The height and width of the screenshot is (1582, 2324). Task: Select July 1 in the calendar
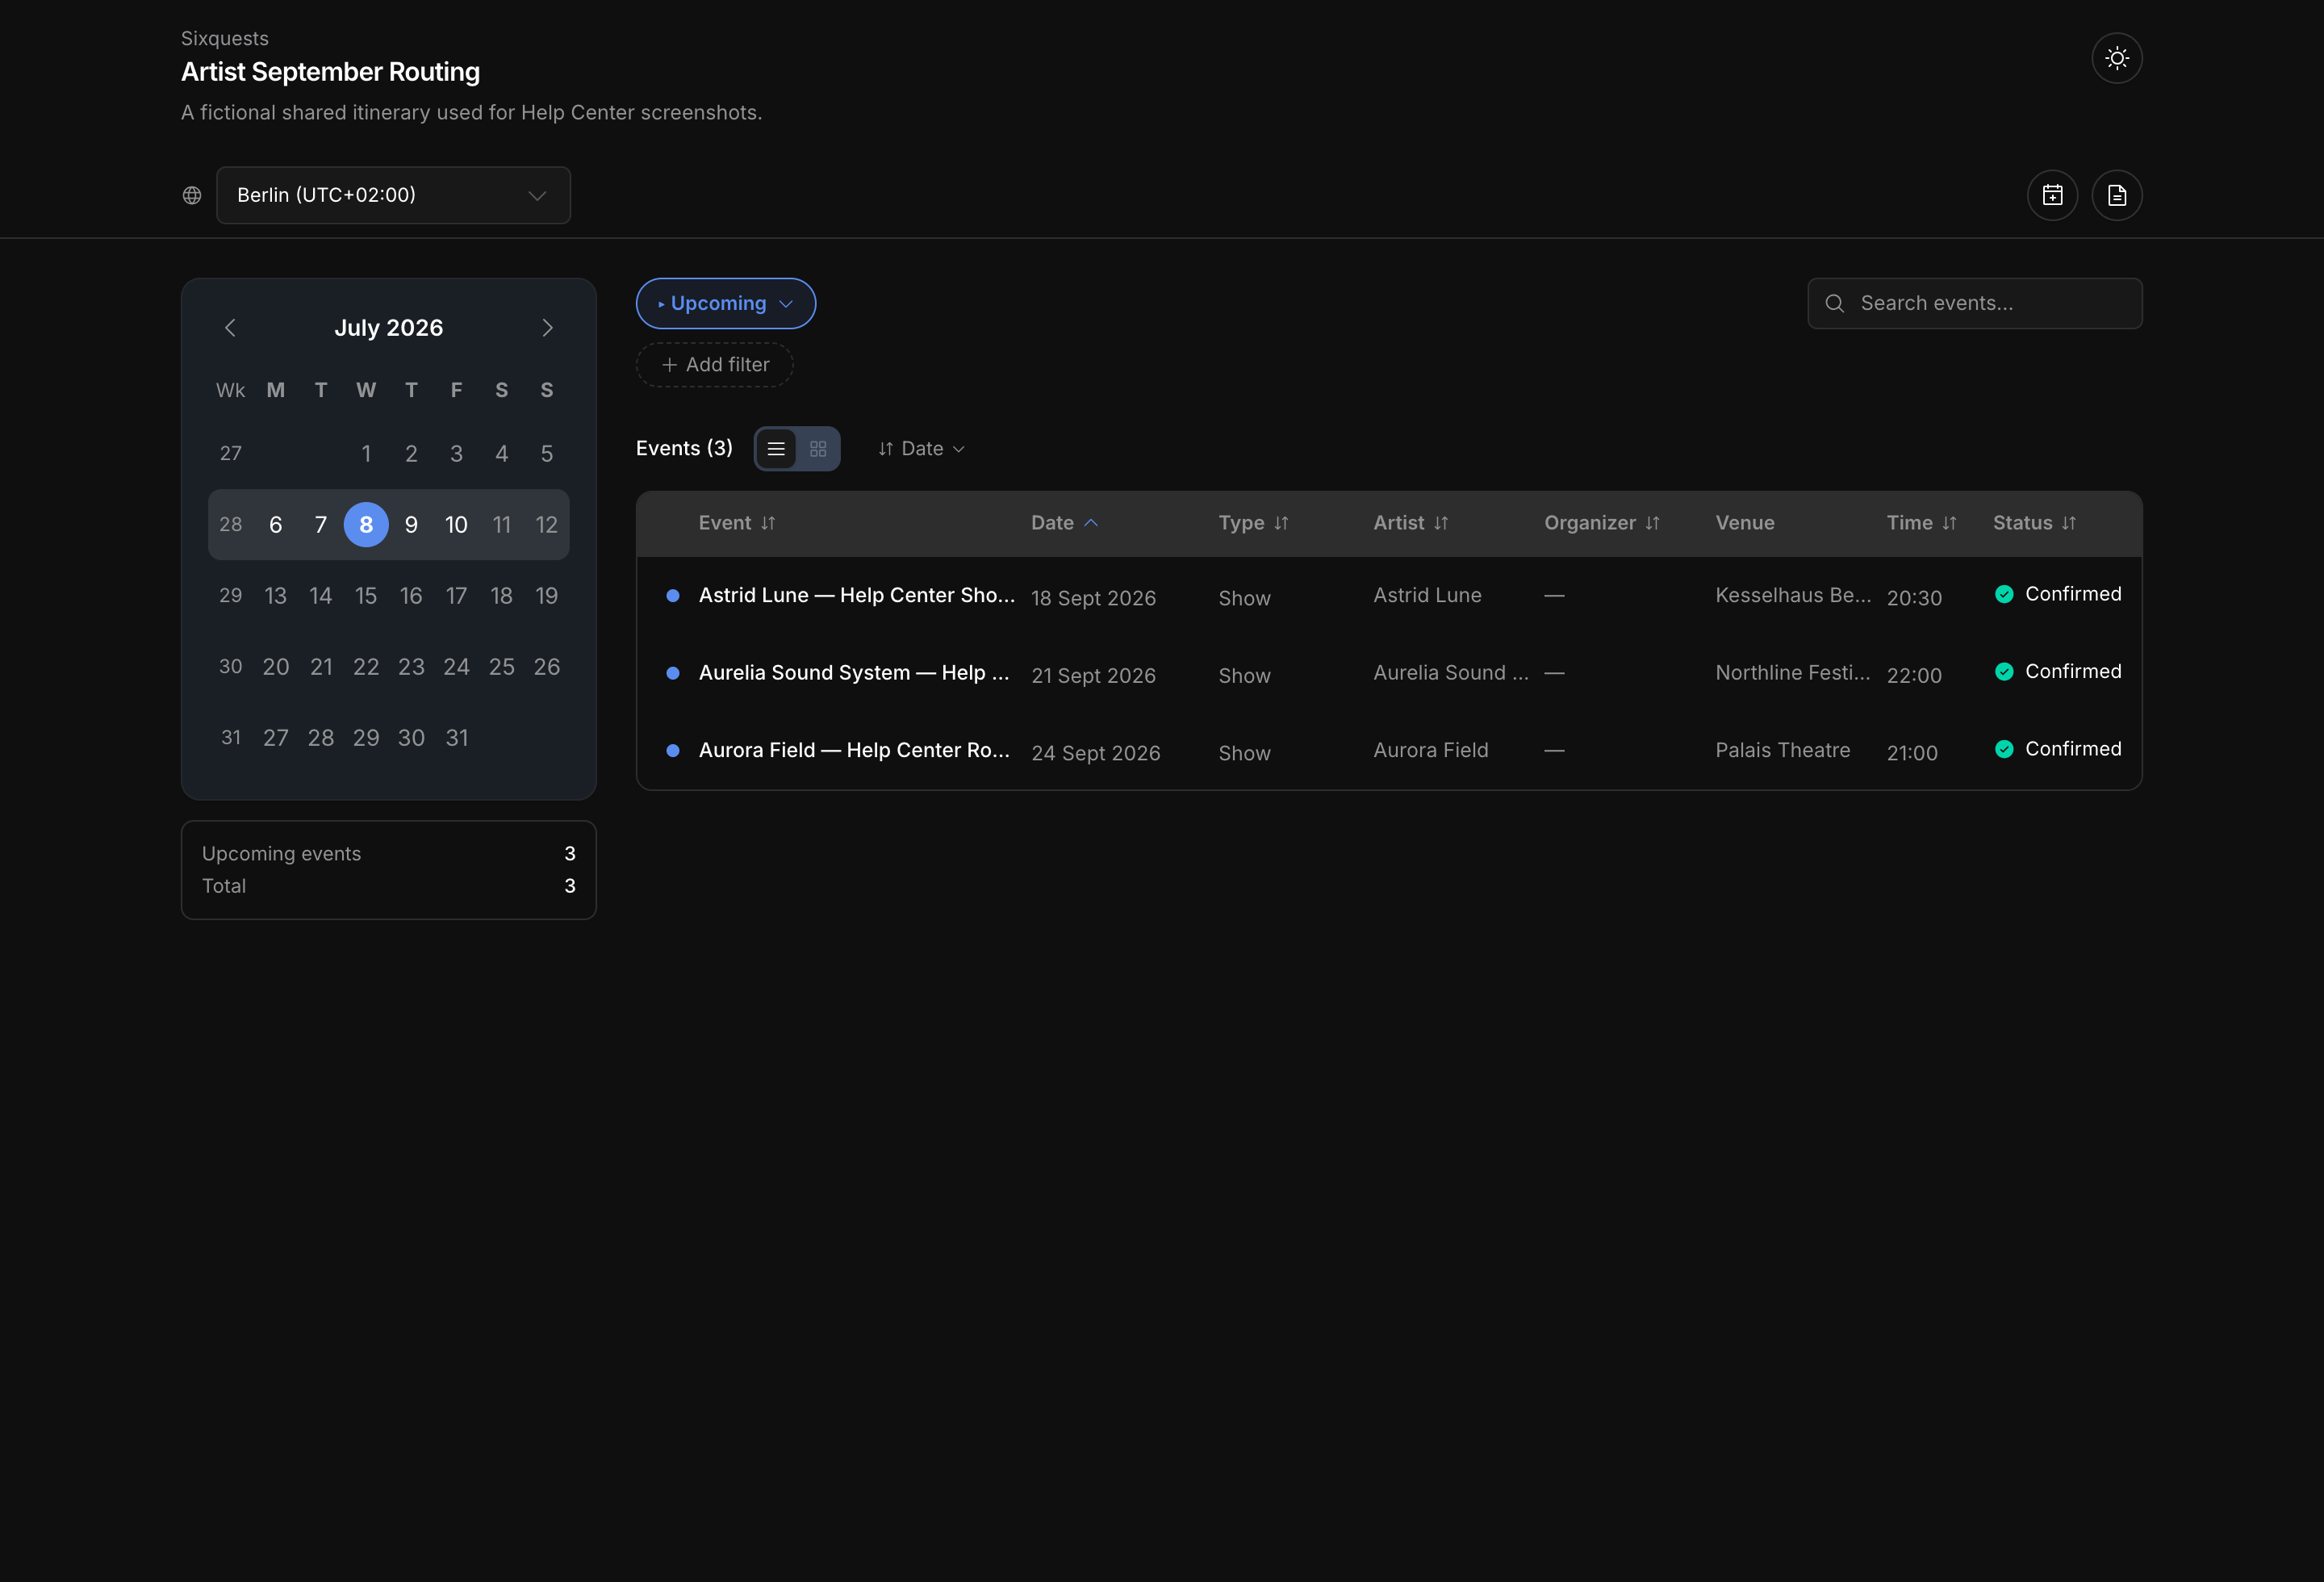point(366,454)
